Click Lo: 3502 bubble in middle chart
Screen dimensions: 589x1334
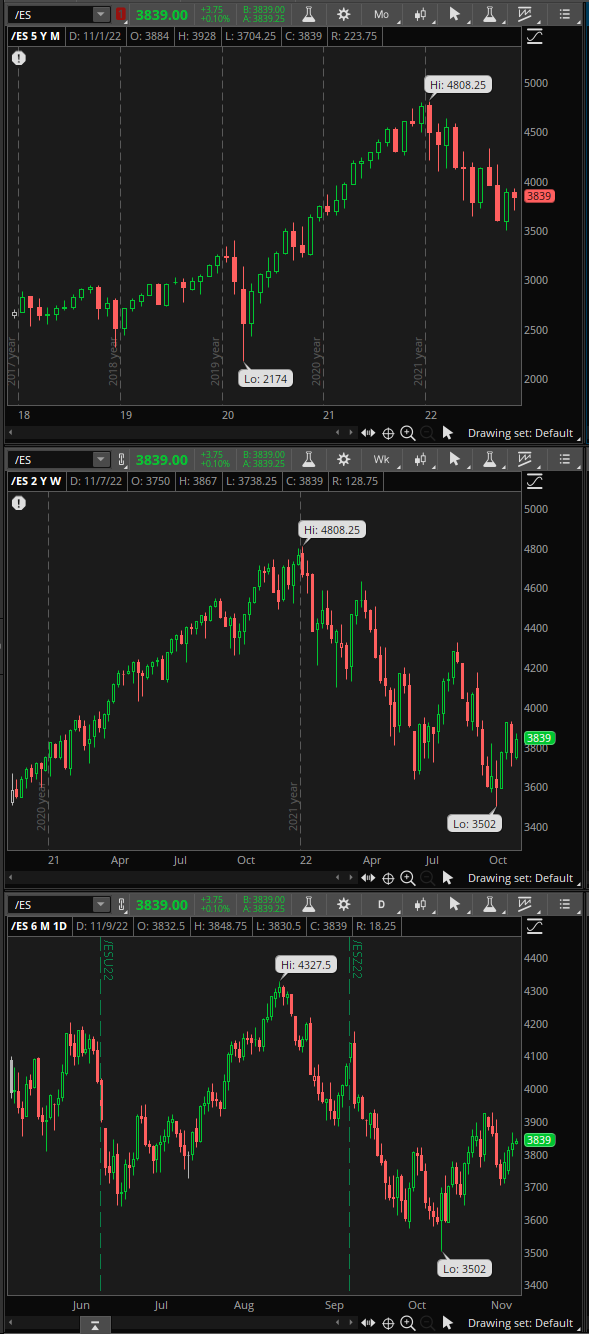coord(474,824)
